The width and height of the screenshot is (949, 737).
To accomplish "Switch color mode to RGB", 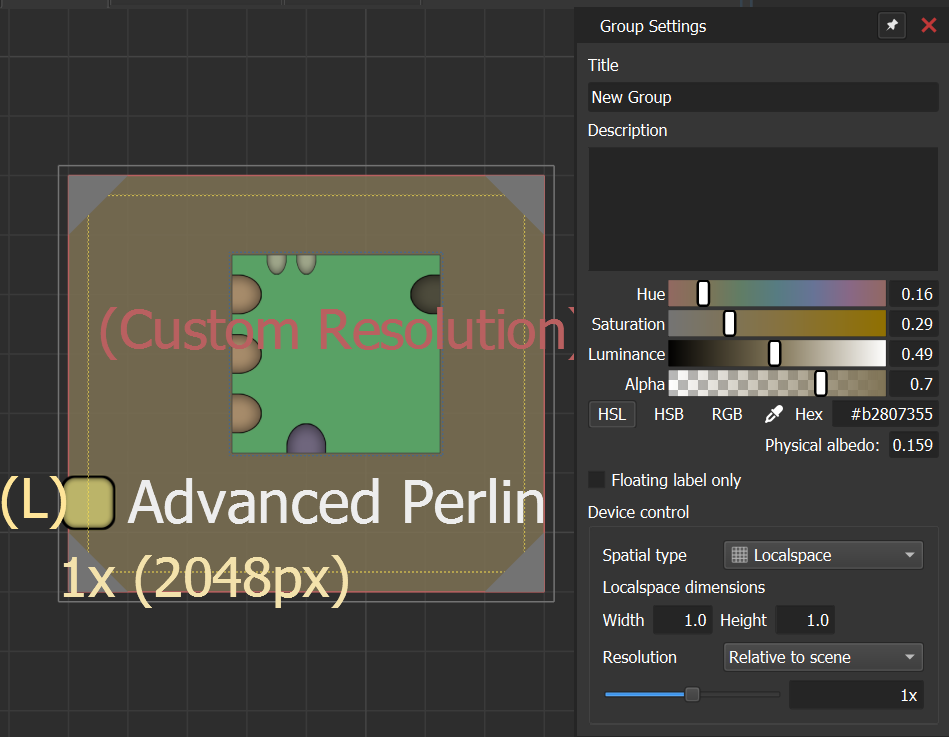I will coord(727,414).
